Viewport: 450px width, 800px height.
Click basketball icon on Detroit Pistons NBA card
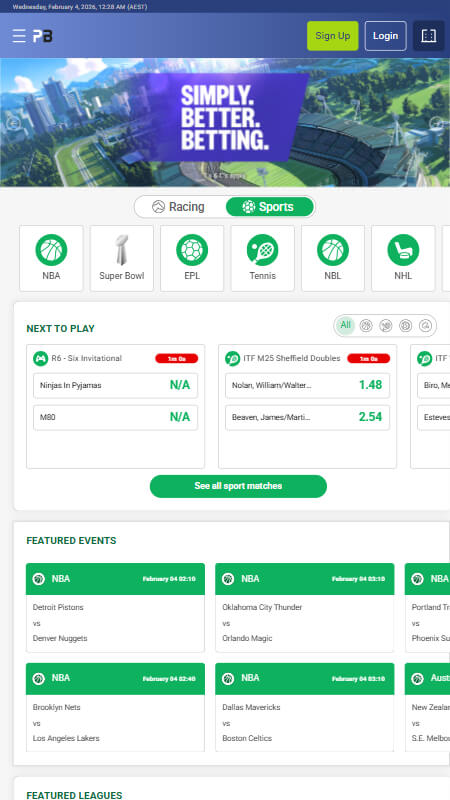39,579
